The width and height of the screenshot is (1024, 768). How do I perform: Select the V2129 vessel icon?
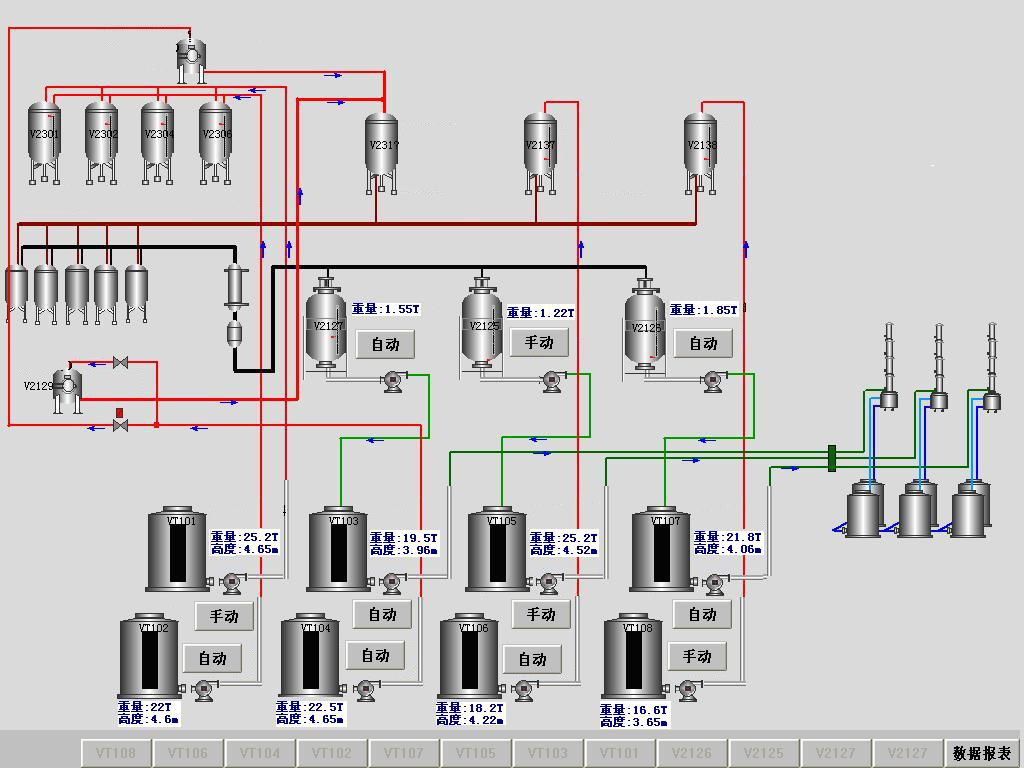point(67,387)
